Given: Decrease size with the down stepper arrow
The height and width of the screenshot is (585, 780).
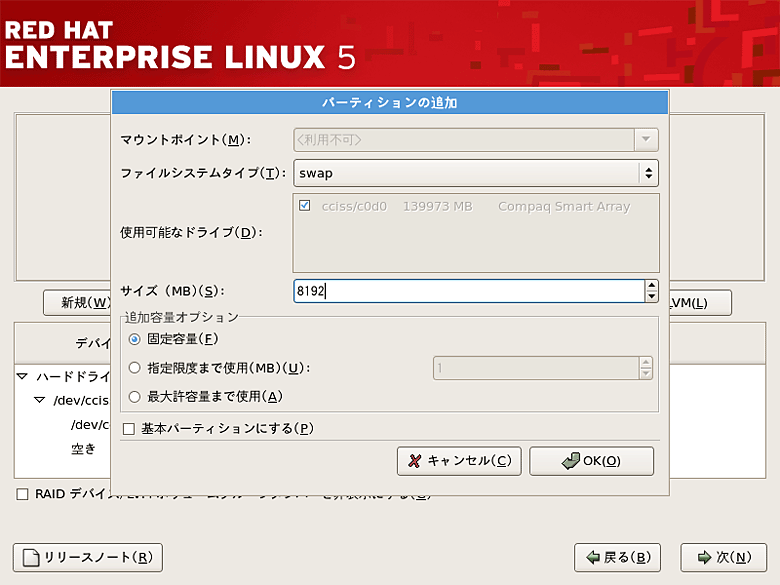Looking at the screenshot, I should click(x=652, y=296).
